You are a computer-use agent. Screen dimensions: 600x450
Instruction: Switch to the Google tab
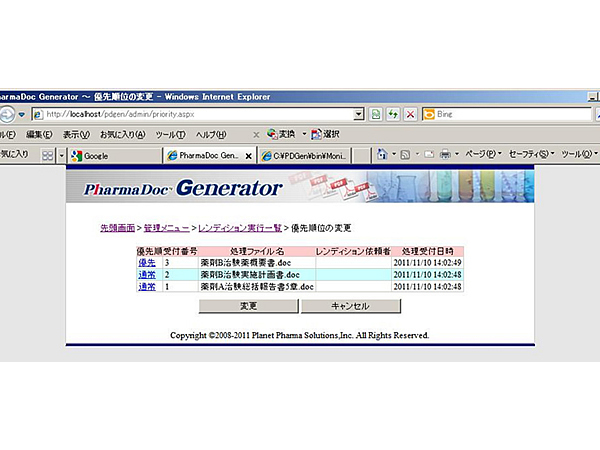(115, 156)
